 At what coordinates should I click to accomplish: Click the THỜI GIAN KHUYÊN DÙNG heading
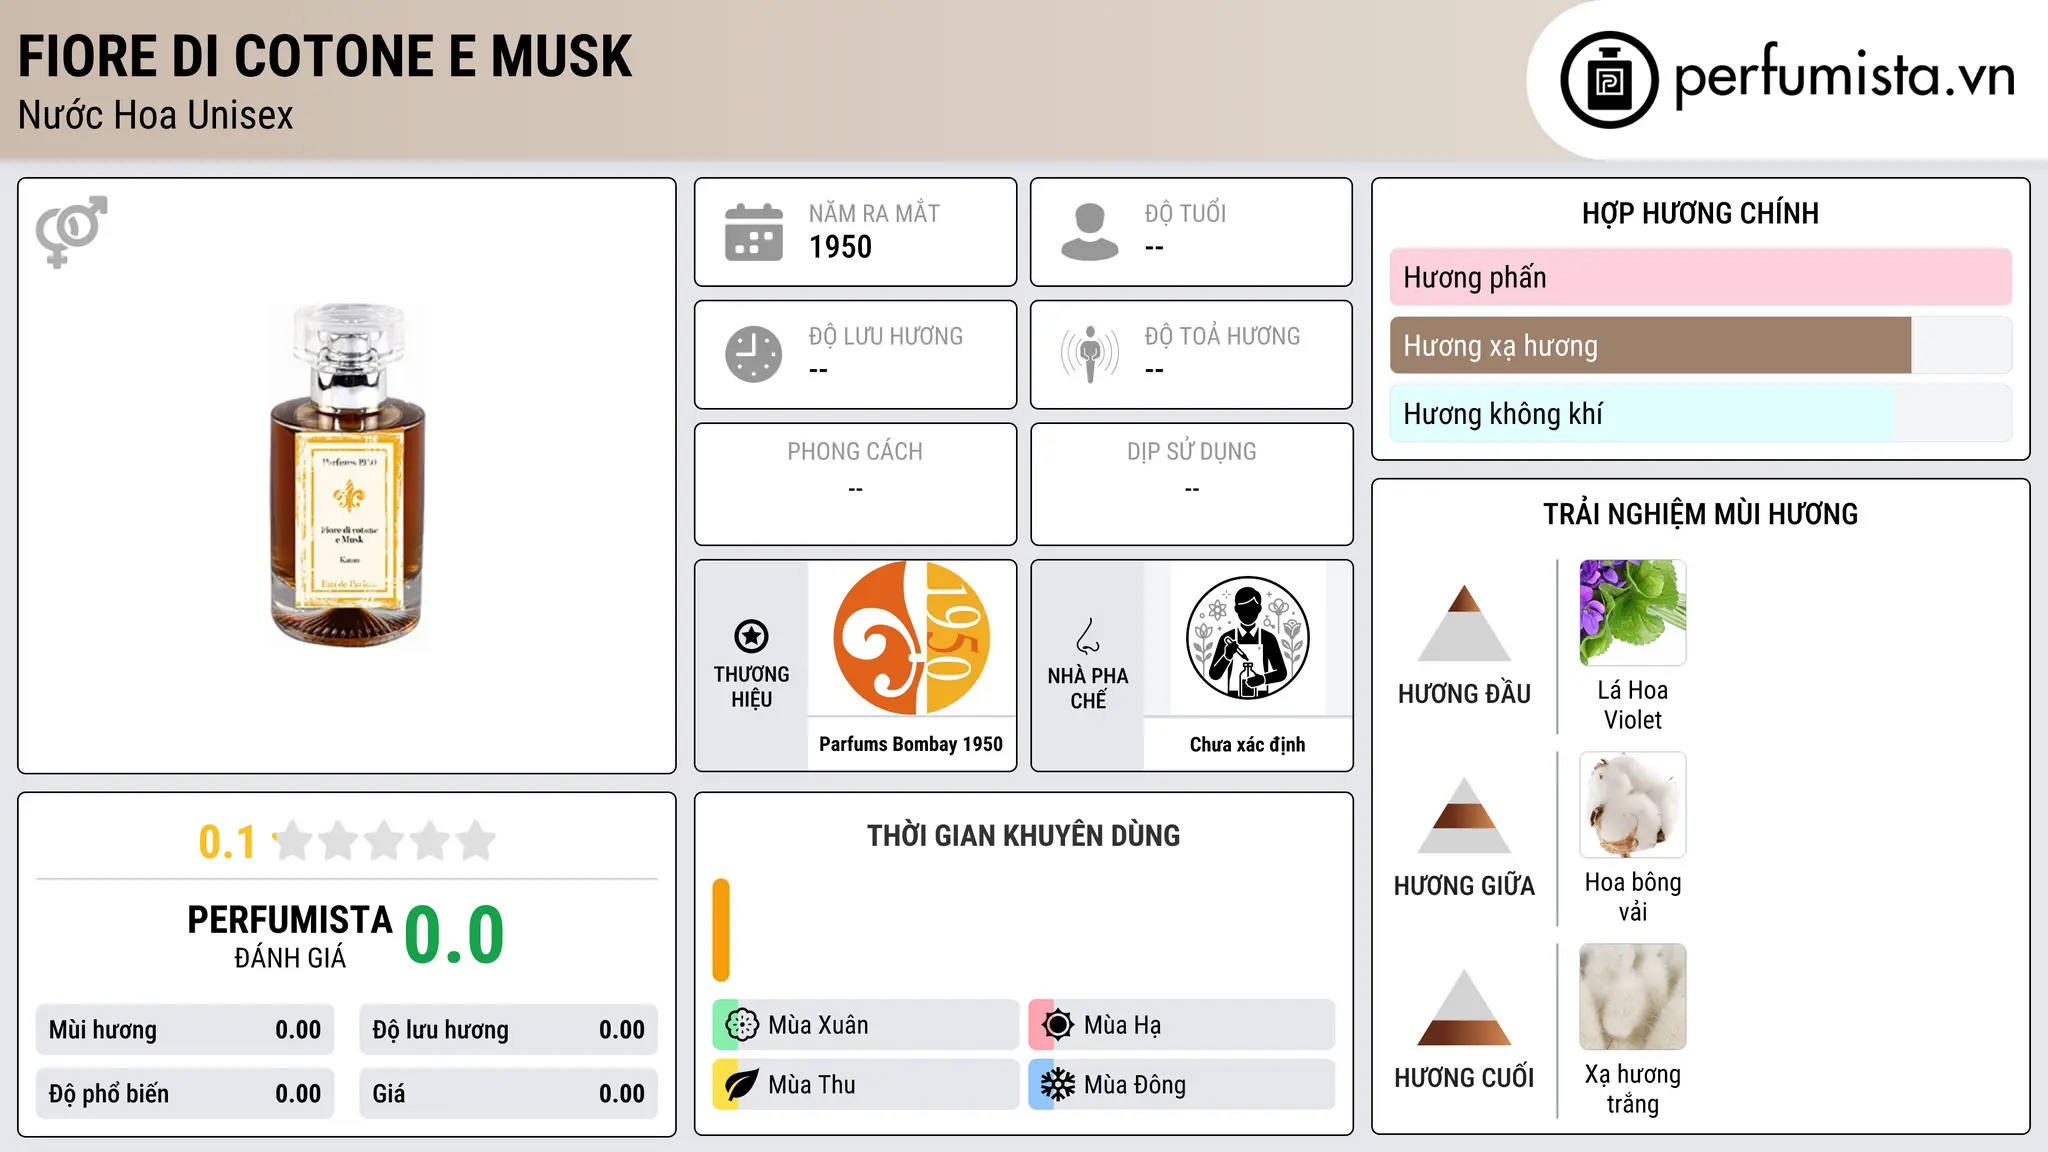[x=1023, y=836]
